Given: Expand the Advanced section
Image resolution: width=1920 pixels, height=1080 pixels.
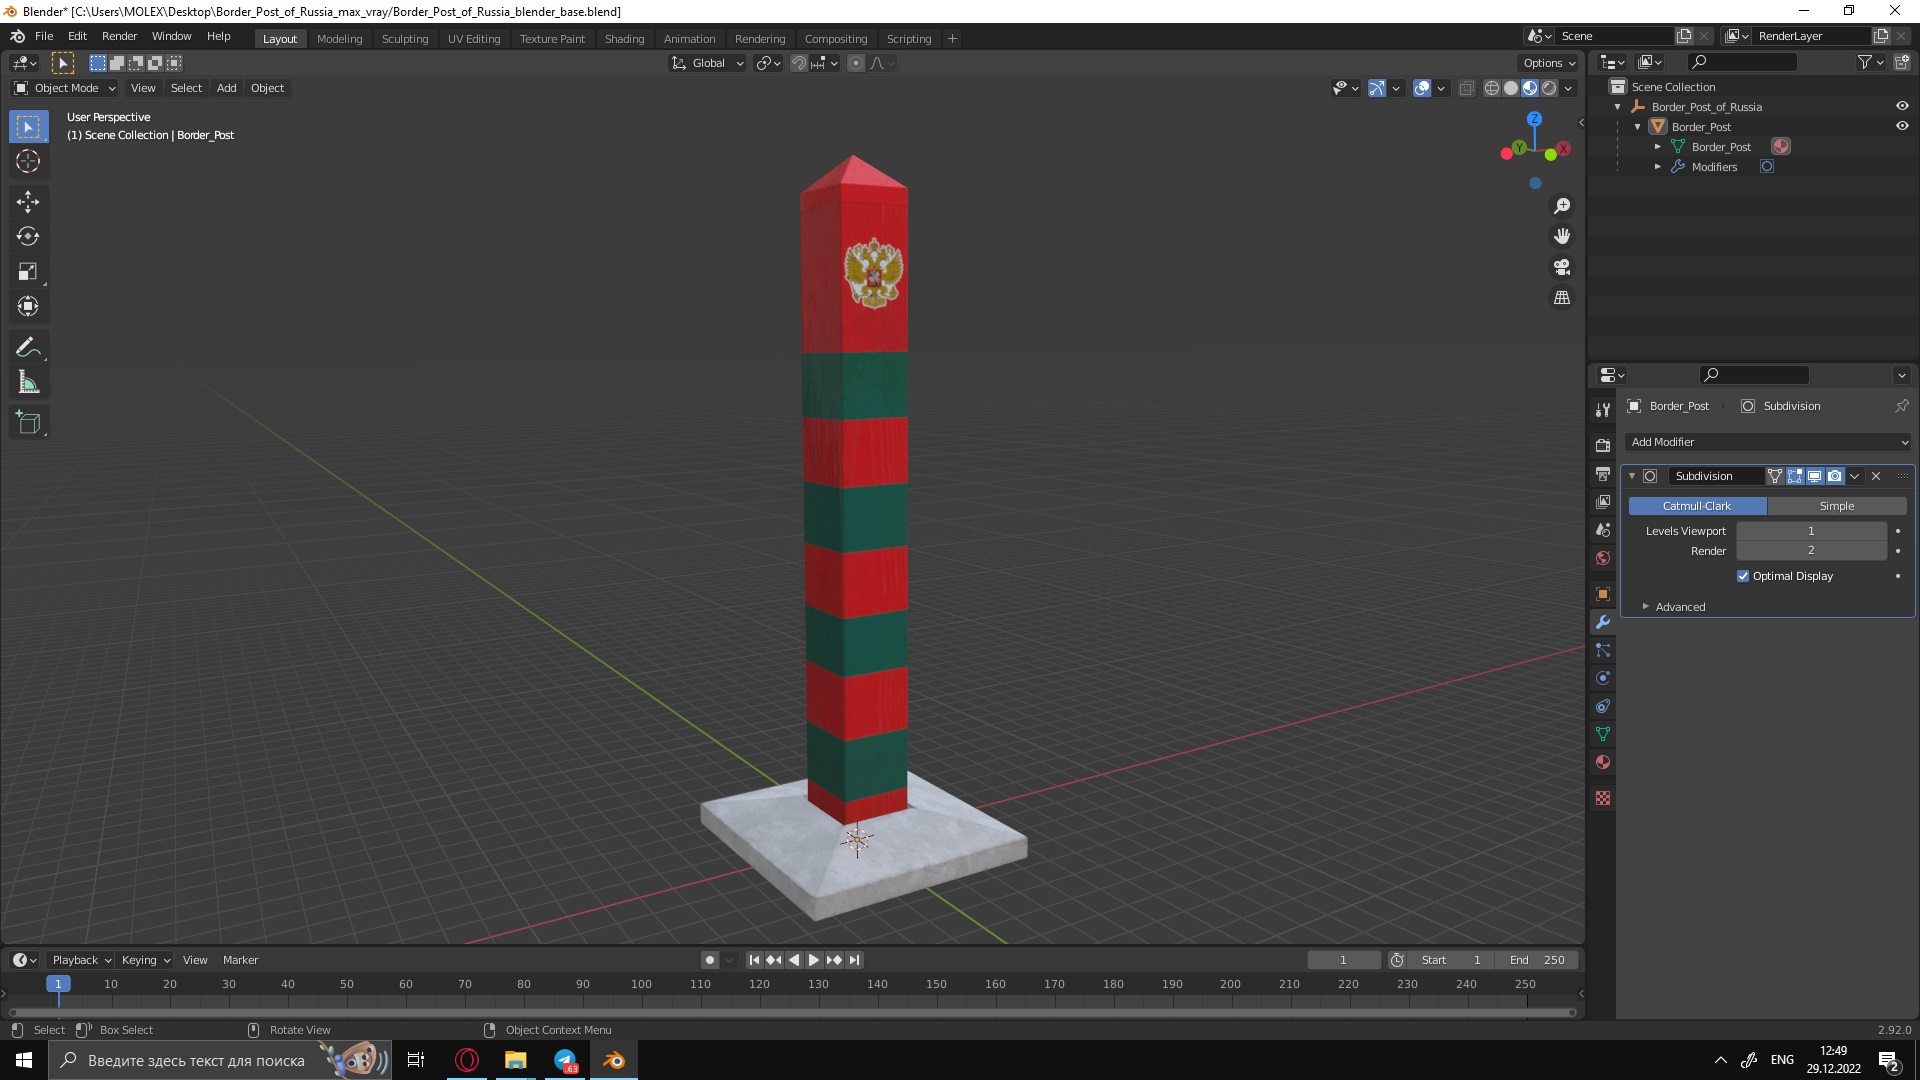Looking at the screenshot, I should (1680, 607).
